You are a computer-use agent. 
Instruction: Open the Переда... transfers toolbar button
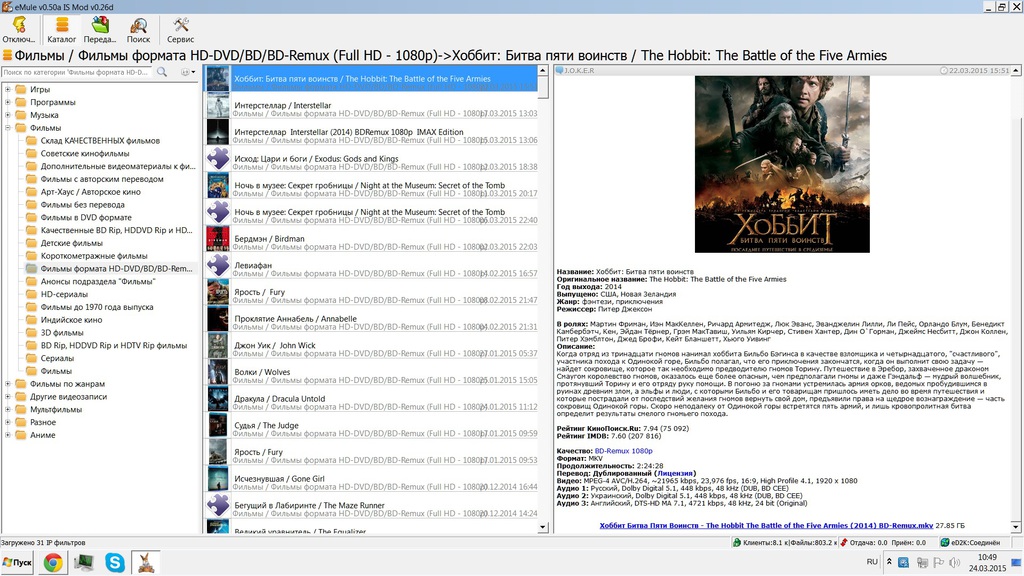[100, 30]
